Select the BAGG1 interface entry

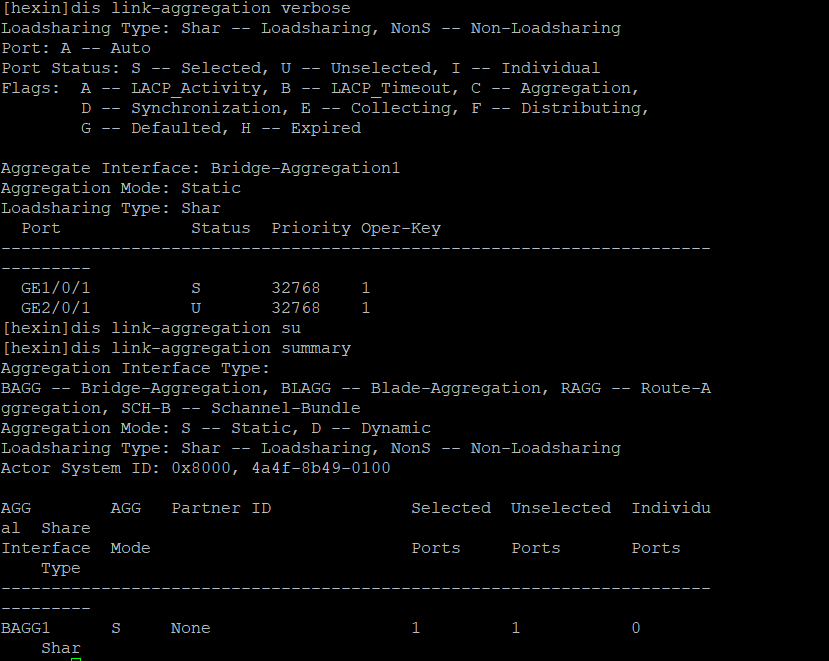(26, 628)
